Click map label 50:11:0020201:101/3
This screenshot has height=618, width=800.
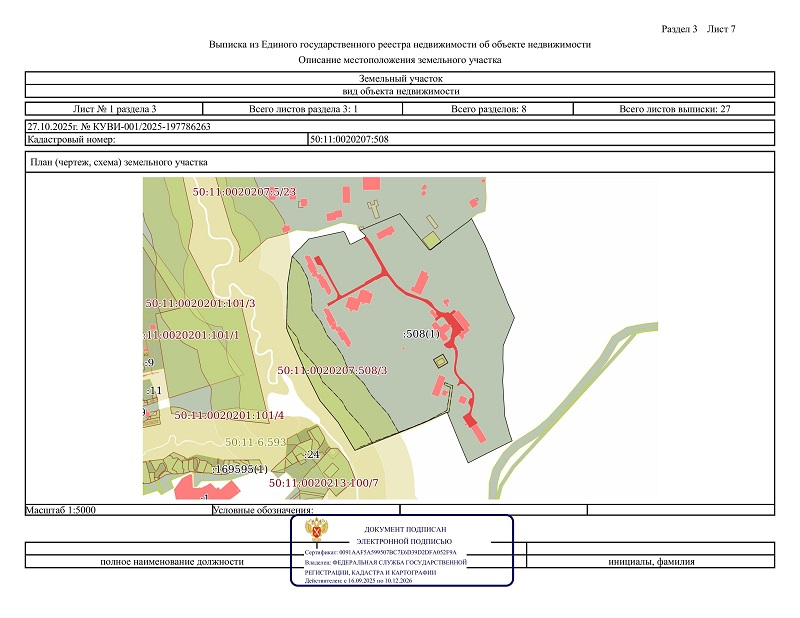coord(200,302)
